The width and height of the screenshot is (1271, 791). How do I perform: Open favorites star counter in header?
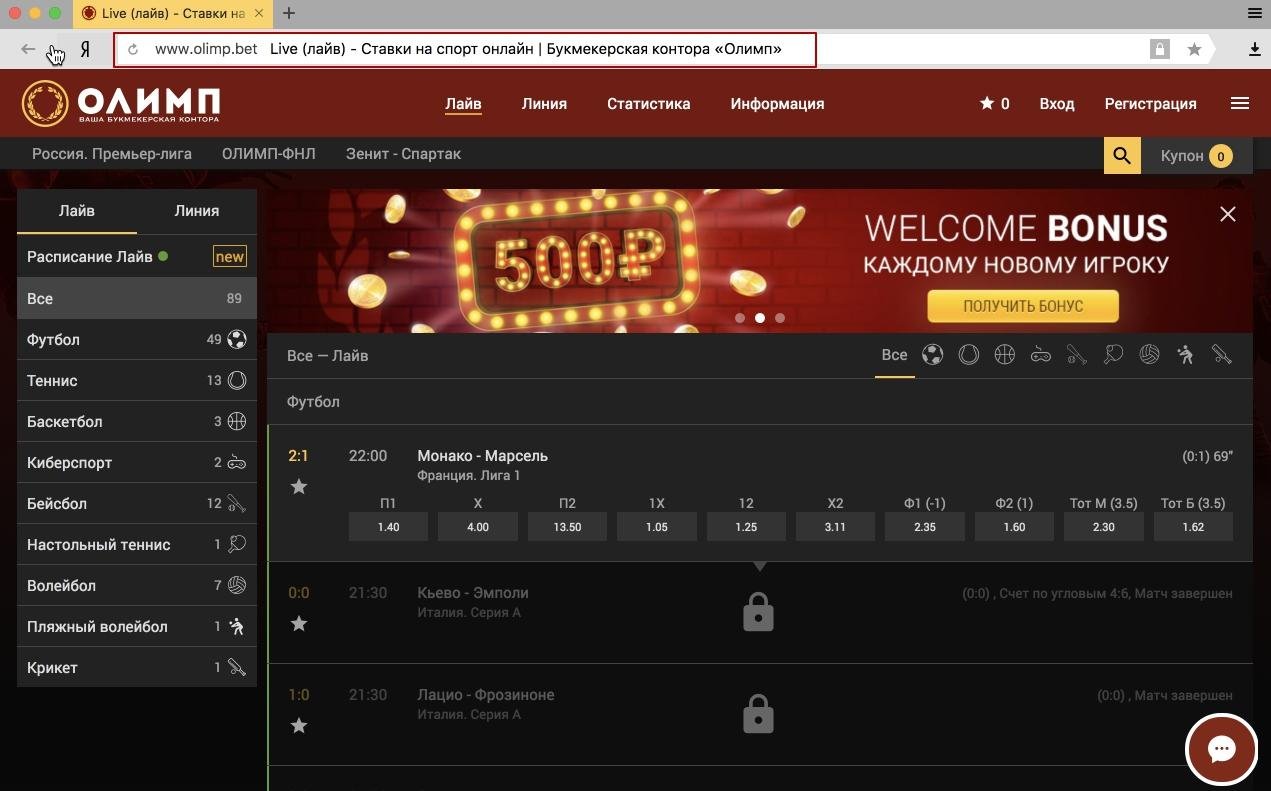click(994, 103)
